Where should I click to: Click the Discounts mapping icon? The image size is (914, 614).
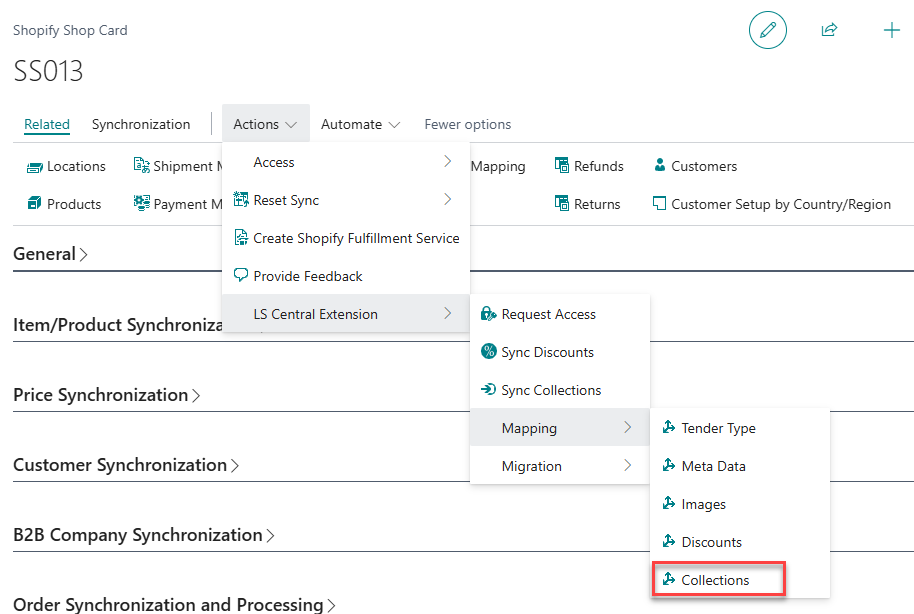pyautogui.click(x=669, y=541)
